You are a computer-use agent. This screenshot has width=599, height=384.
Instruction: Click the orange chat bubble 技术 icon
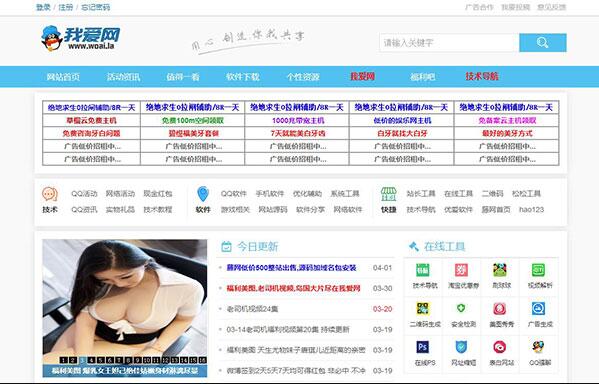50,194
